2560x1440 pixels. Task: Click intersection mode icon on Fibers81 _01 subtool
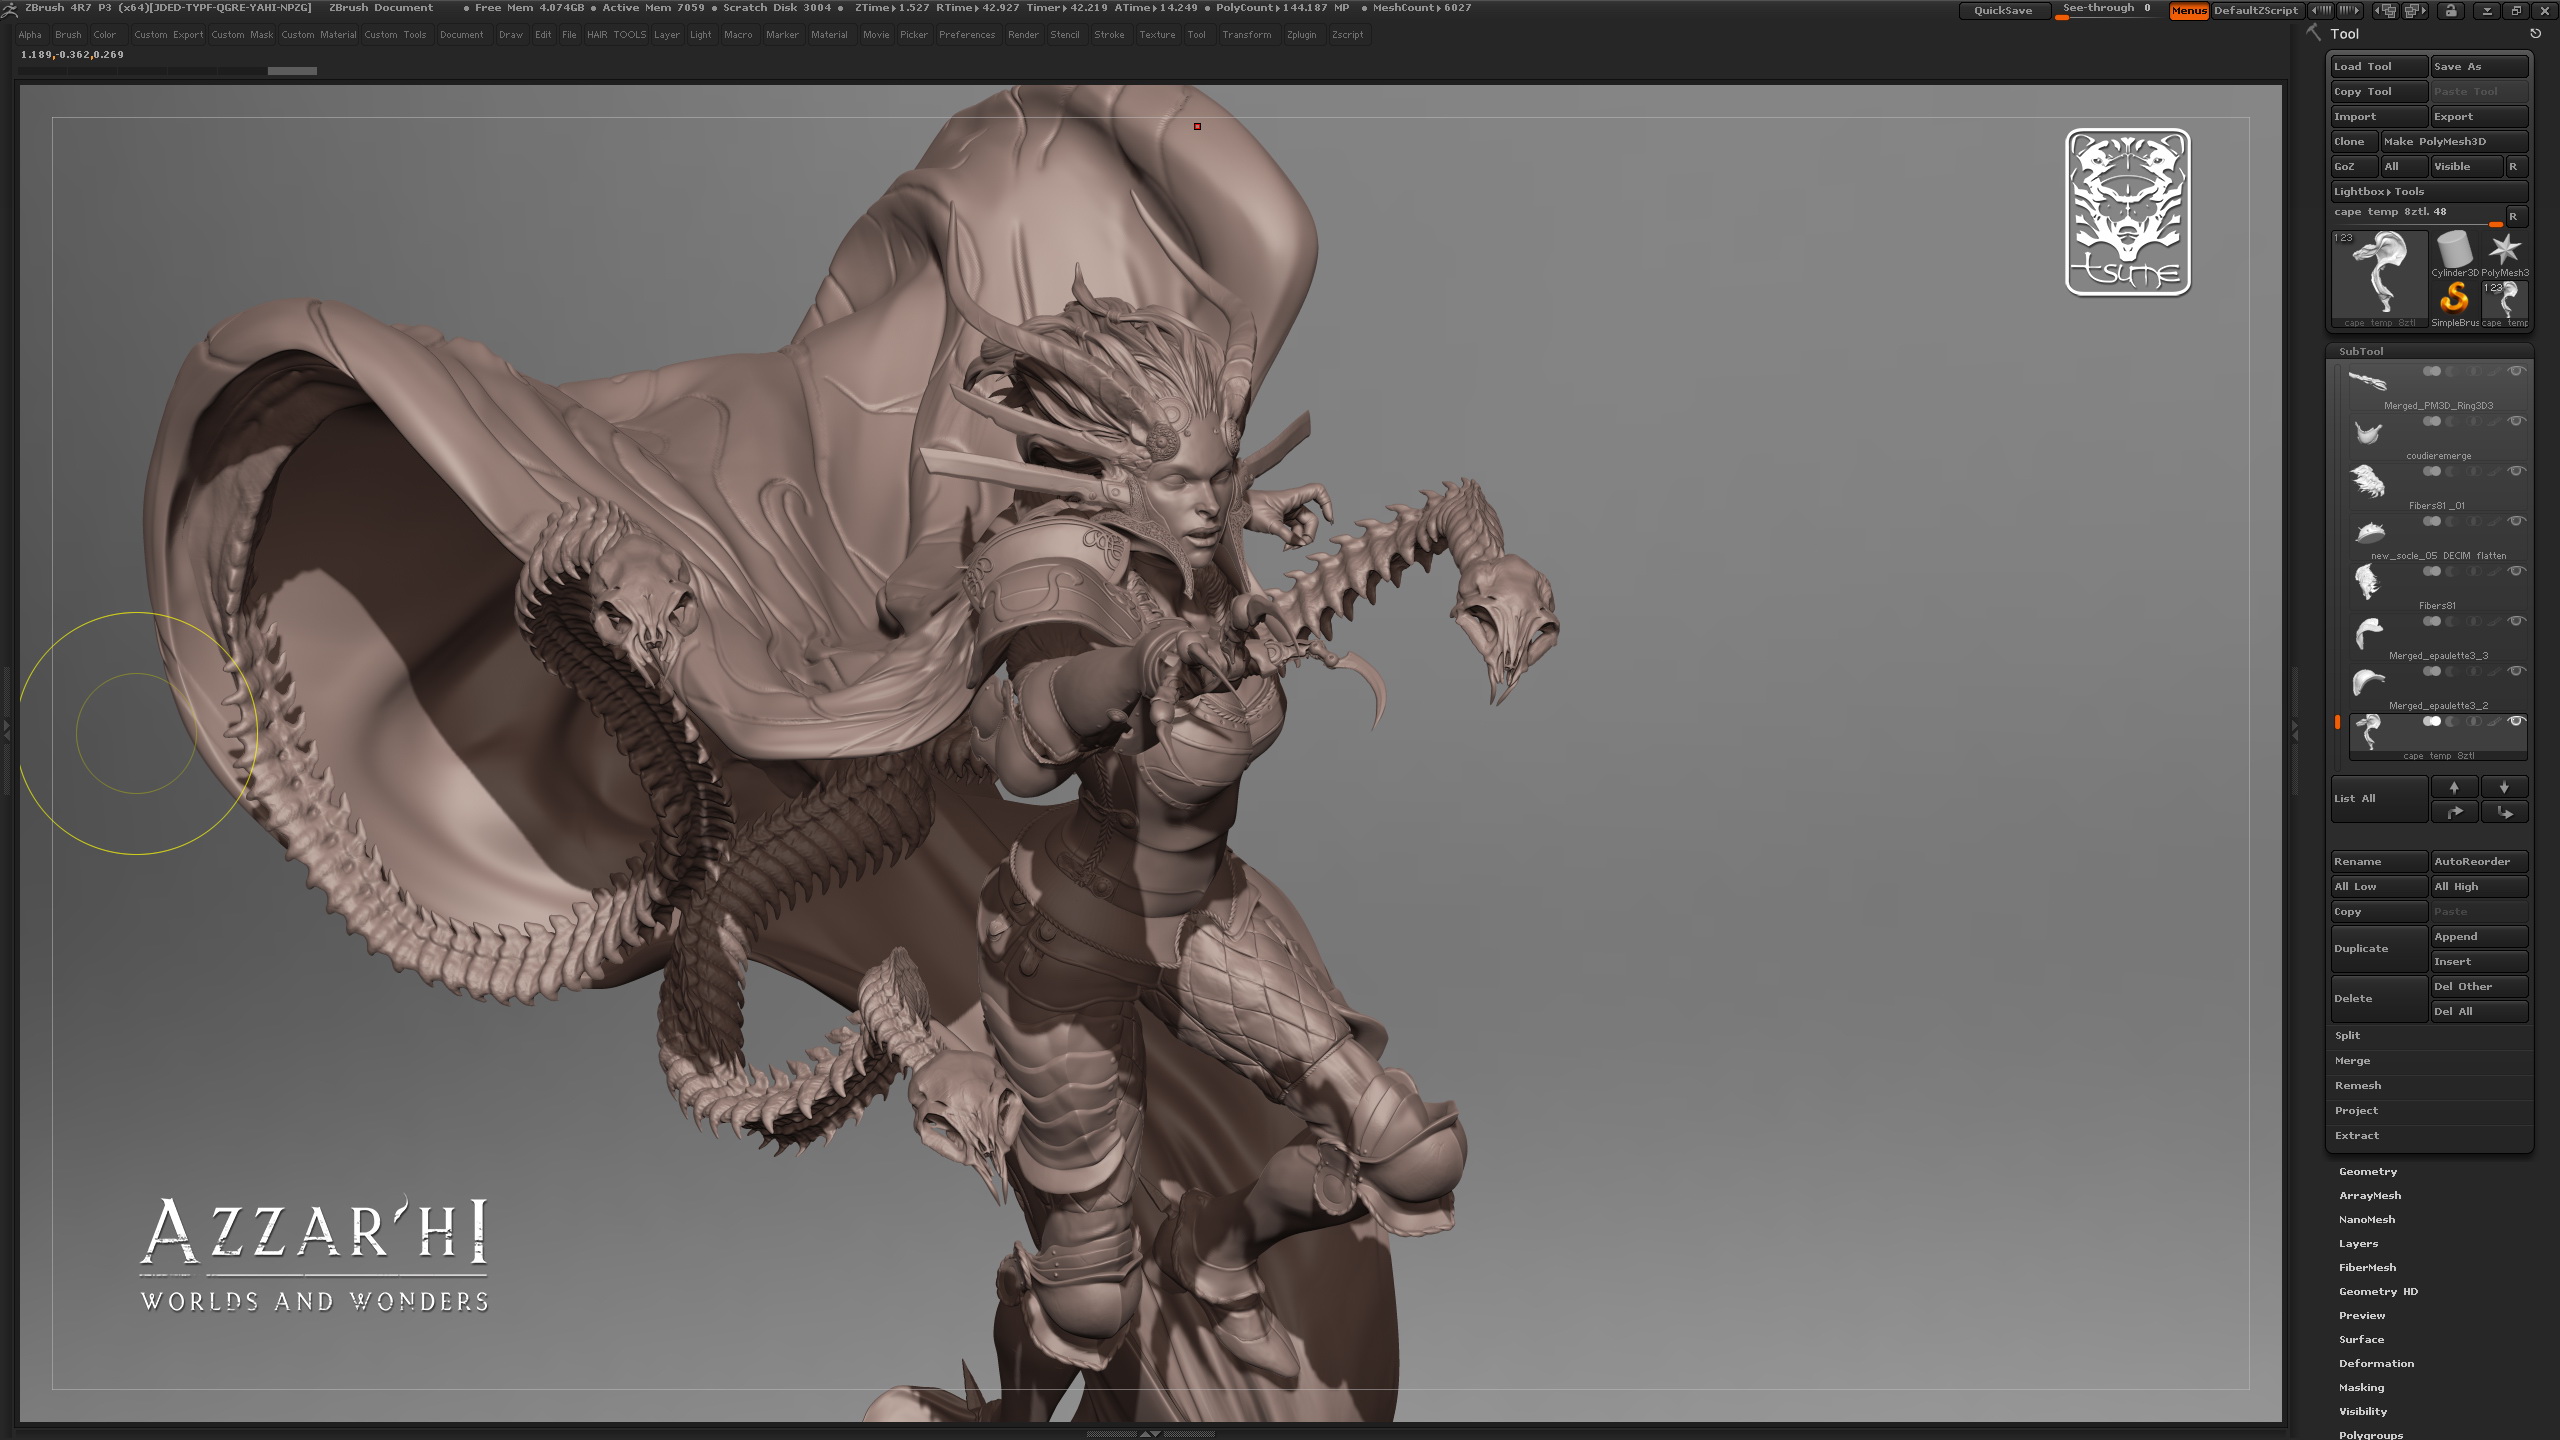point(2473,471)
